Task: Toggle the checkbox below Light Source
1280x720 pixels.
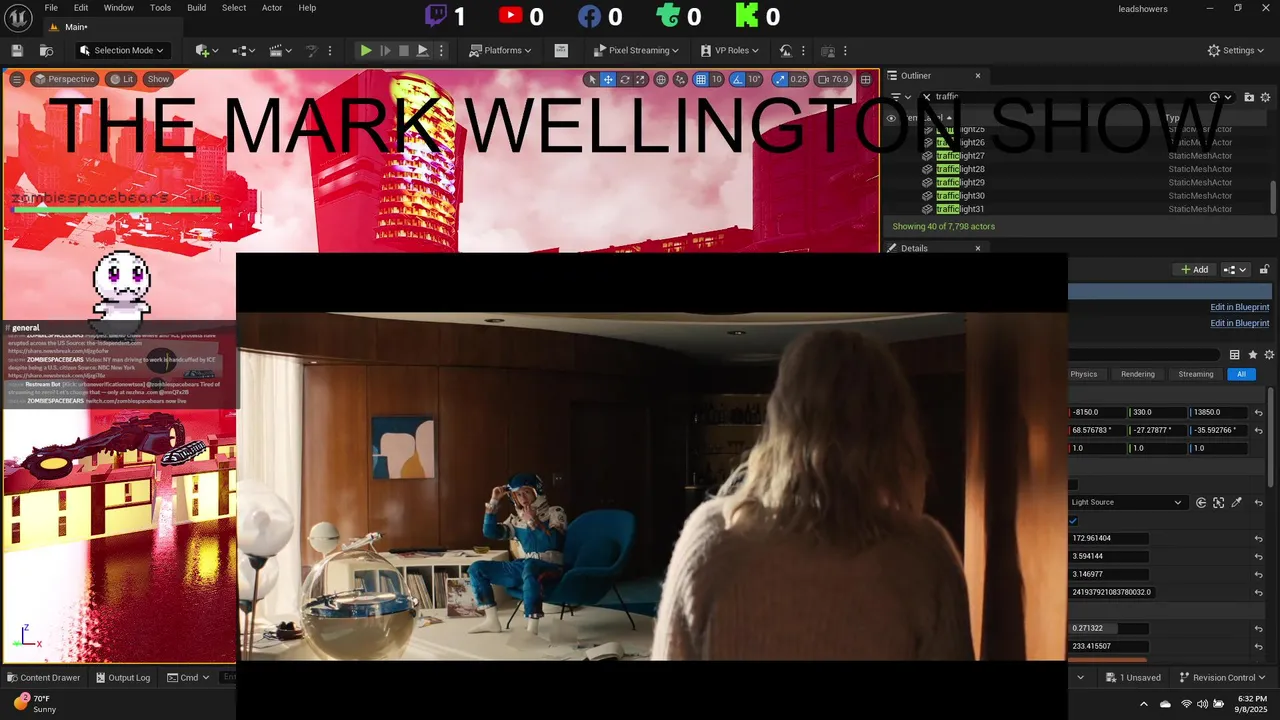Action: point(1073,520)
